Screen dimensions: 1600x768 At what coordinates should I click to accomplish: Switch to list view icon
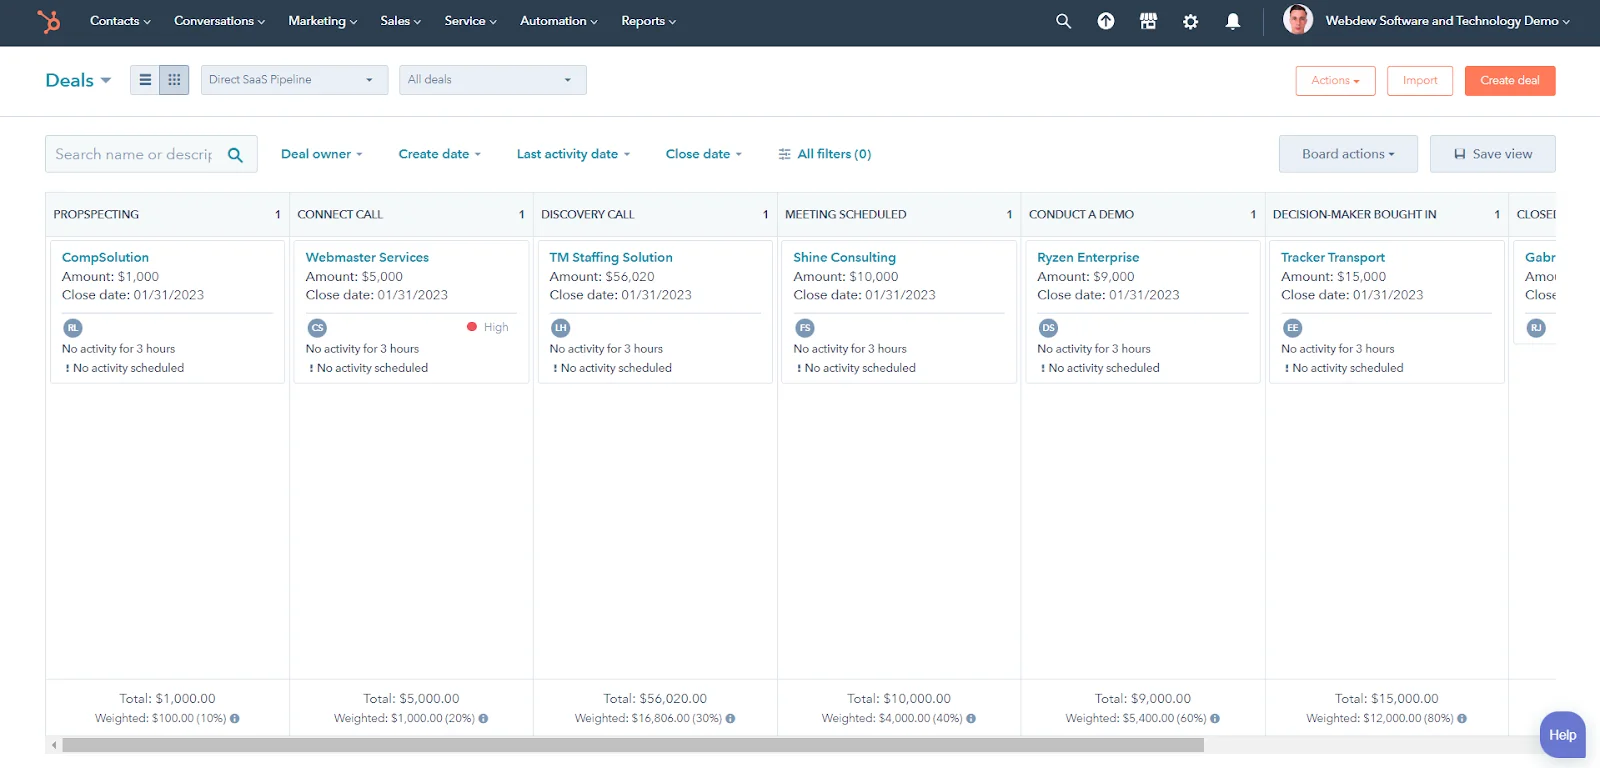click(145, 80)
